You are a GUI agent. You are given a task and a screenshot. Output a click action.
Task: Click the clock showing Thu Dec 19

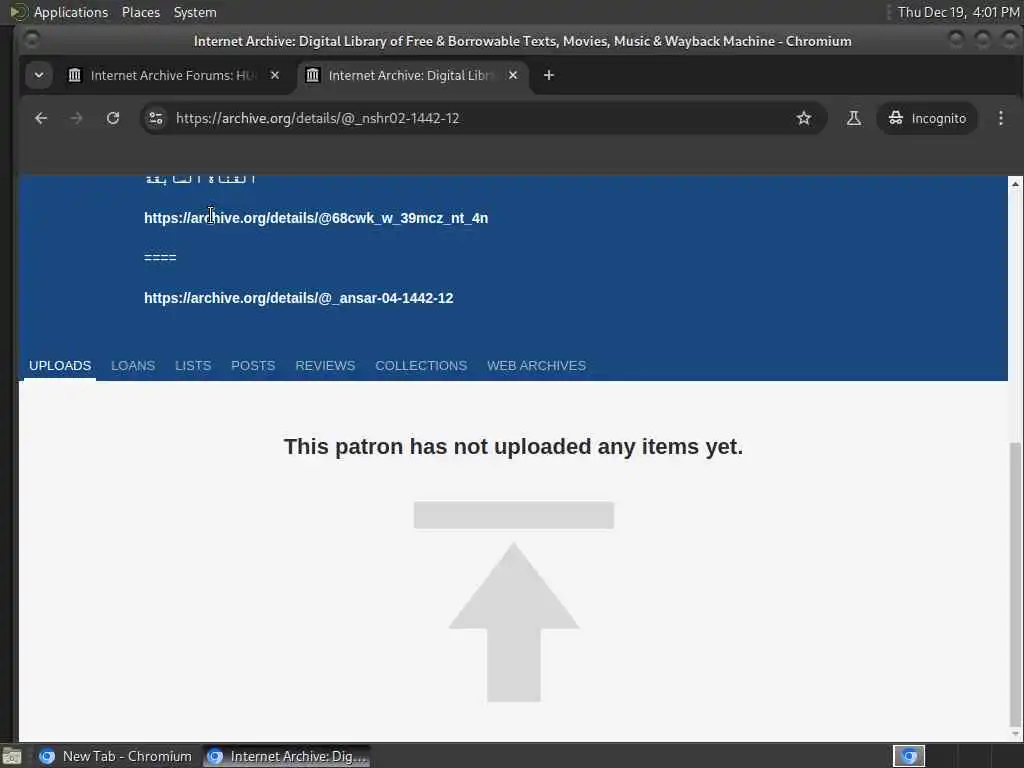[x=958, y=12]
